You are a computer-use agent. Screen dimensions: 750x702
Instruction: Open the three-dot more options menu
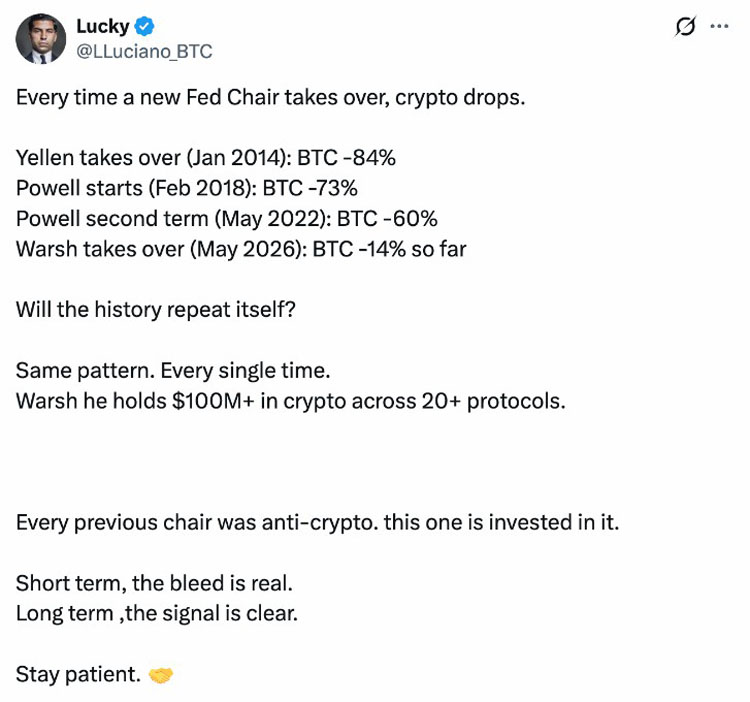click(719, 26)
